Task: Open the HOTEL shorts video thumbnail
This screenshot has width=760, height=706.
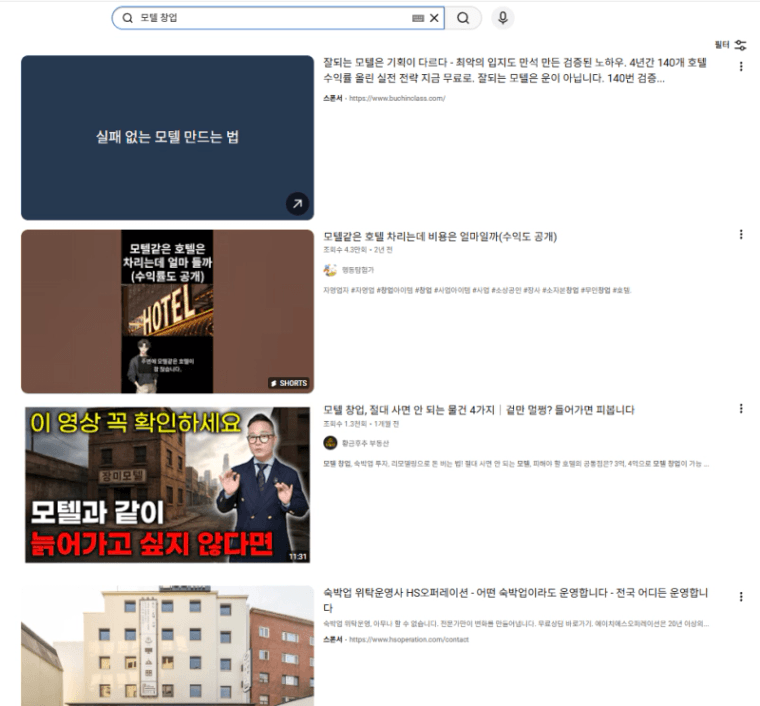Action: (167, 311)
